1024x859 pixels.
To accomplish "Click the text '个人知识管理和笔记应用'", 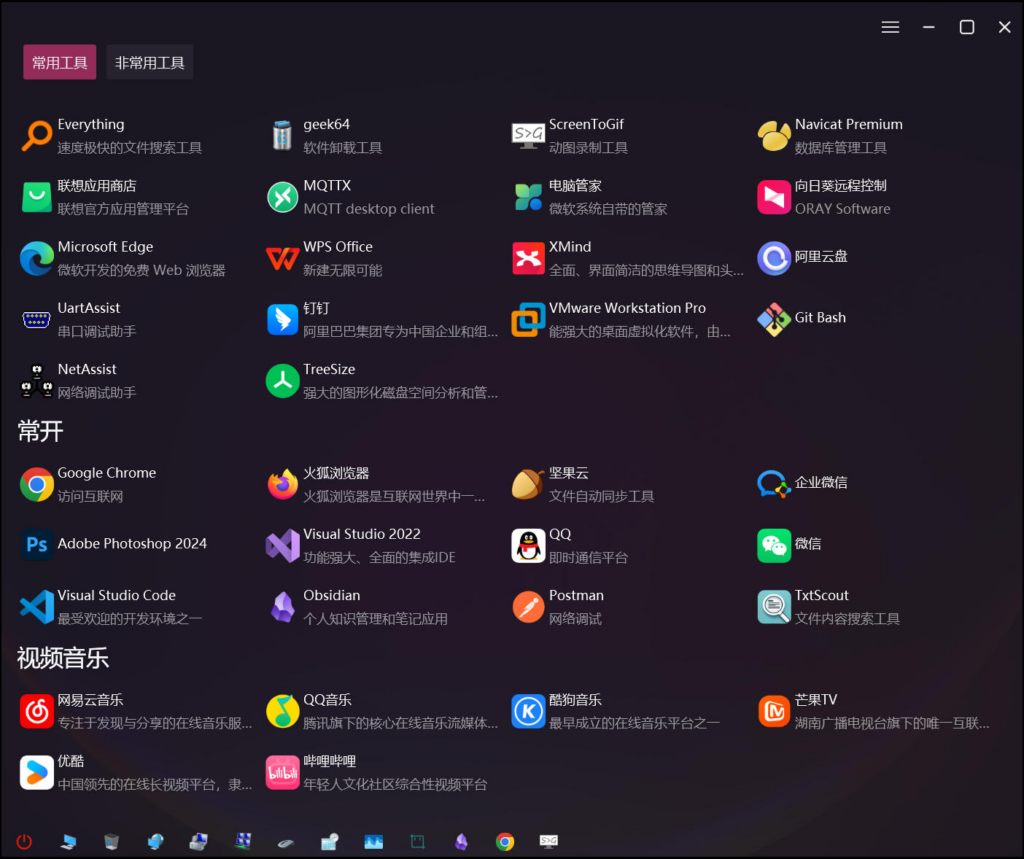I will pos(376,619).
